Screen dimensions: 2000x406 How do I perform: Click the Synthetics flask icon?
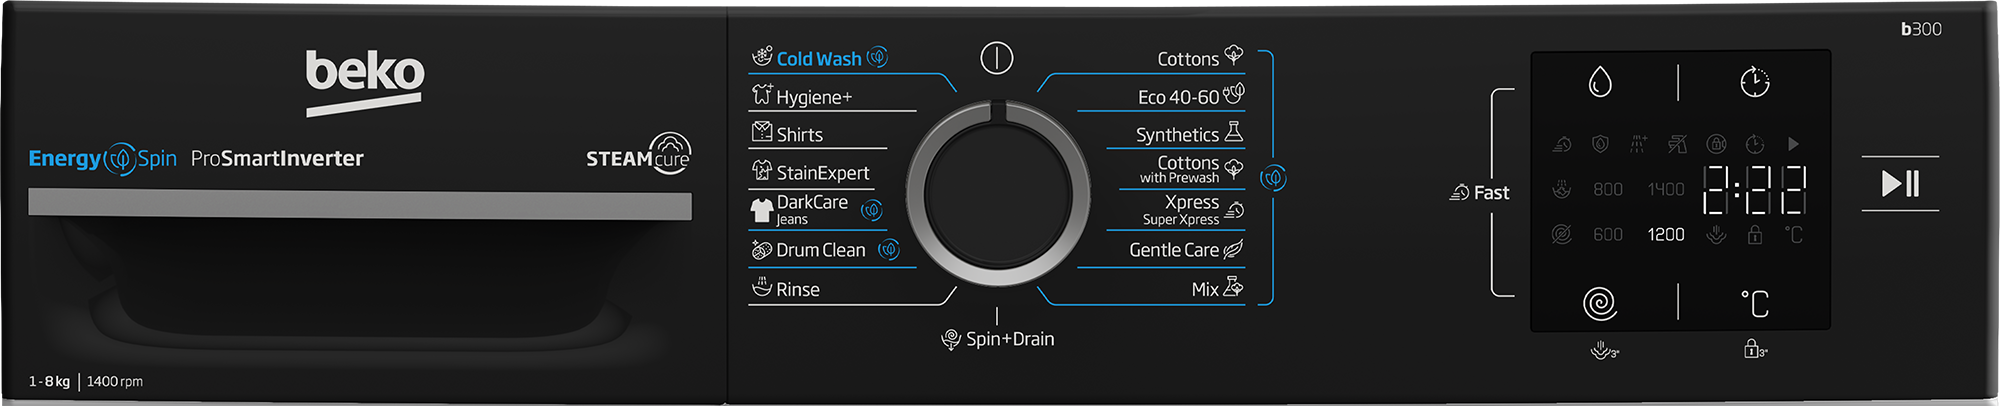(1234, 132)
